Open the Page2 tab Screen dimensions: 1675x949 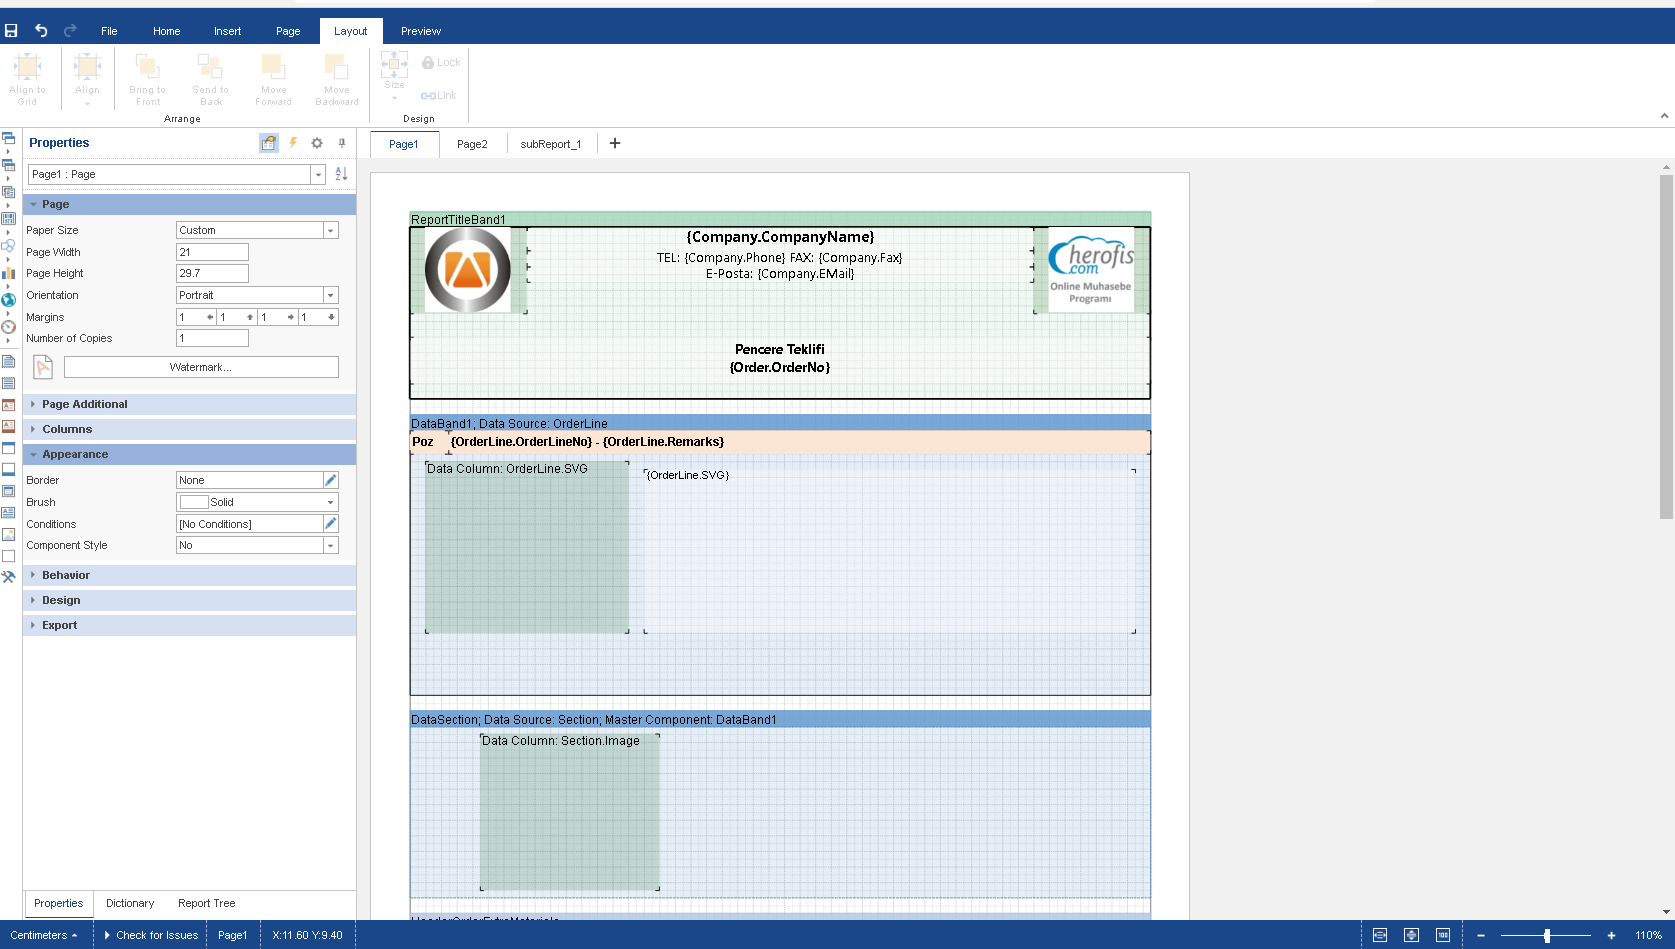point(472,144)
